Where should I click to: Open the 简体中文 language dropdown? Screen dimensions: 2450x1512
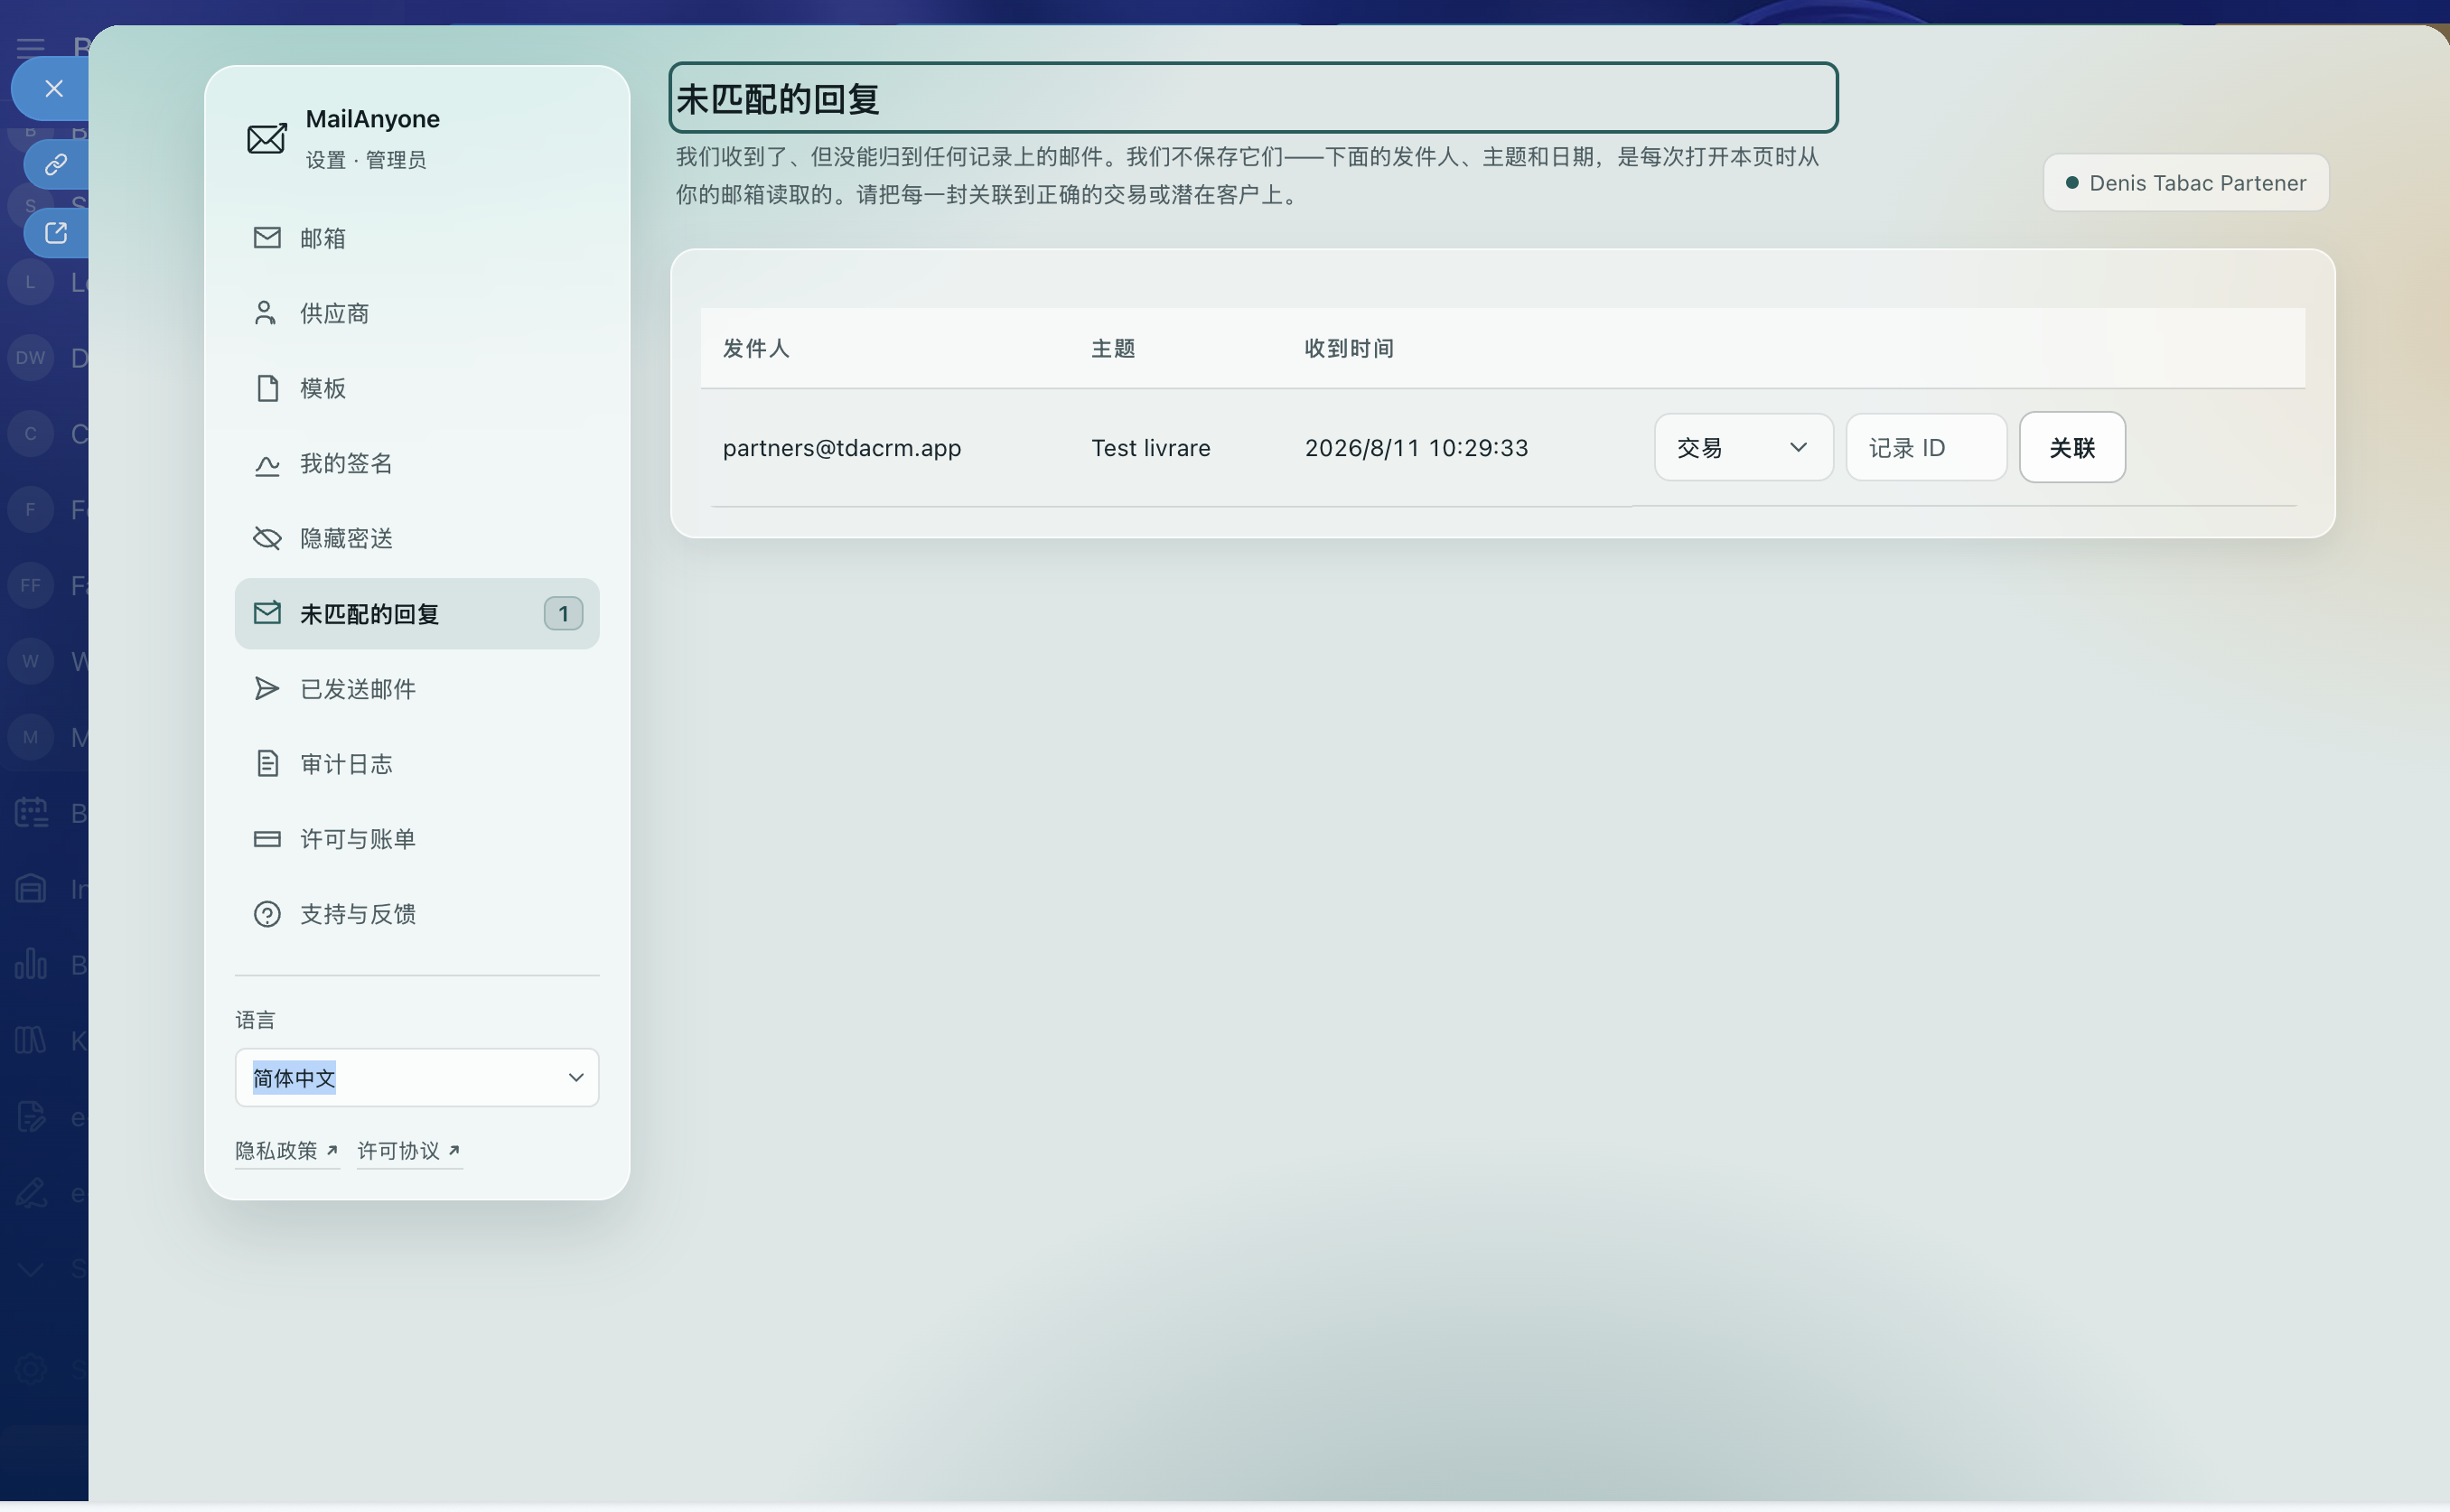click(417, 1078)
